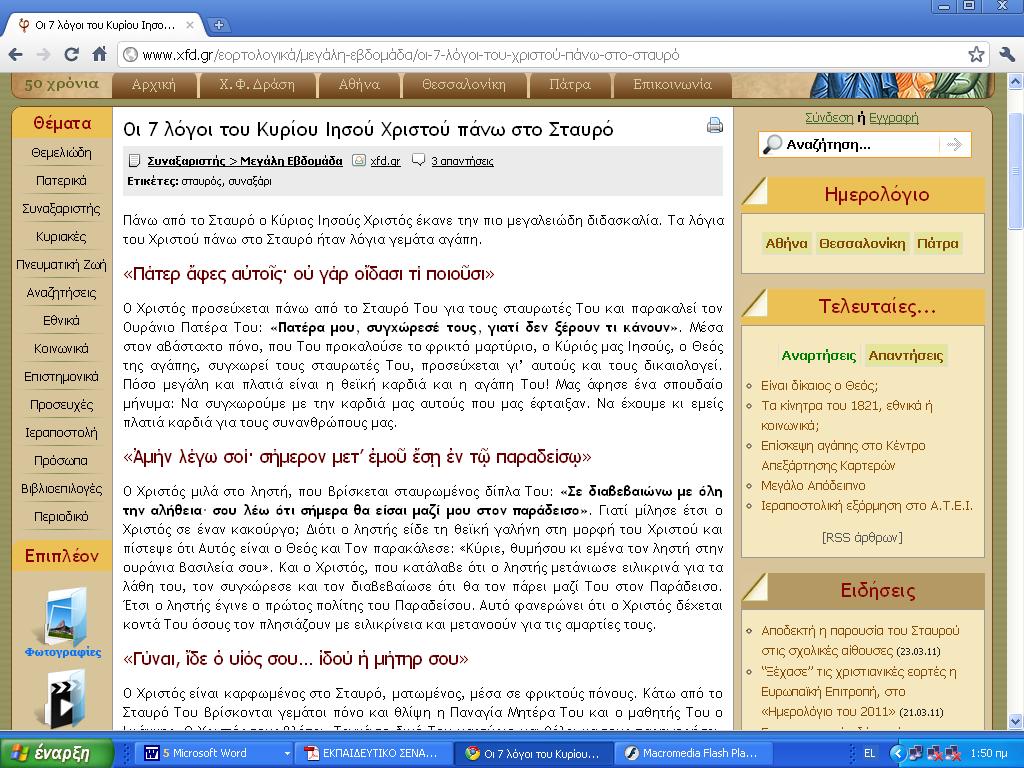Viewport: 1024px width, 768px height.
Task: Select Επιστημονικά in topics sidebar
Action: (61, 377)
